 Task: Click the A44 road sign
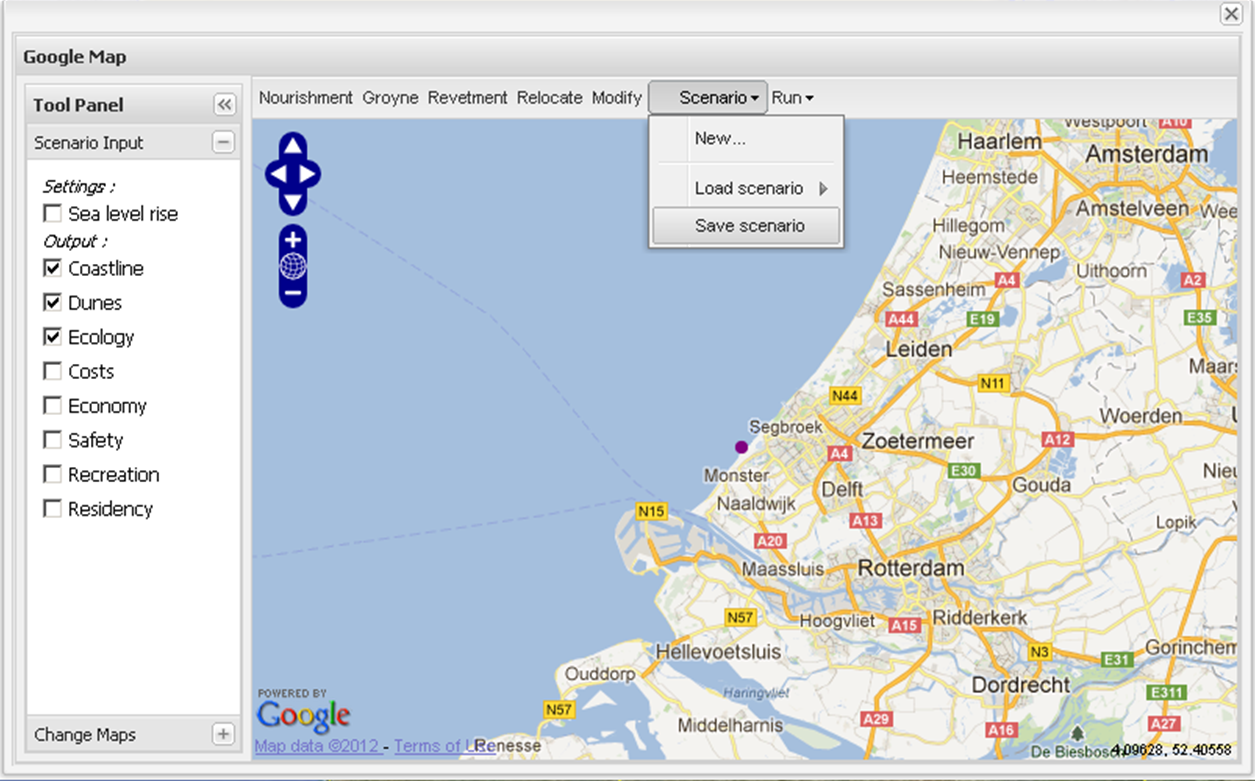(902, 319)
